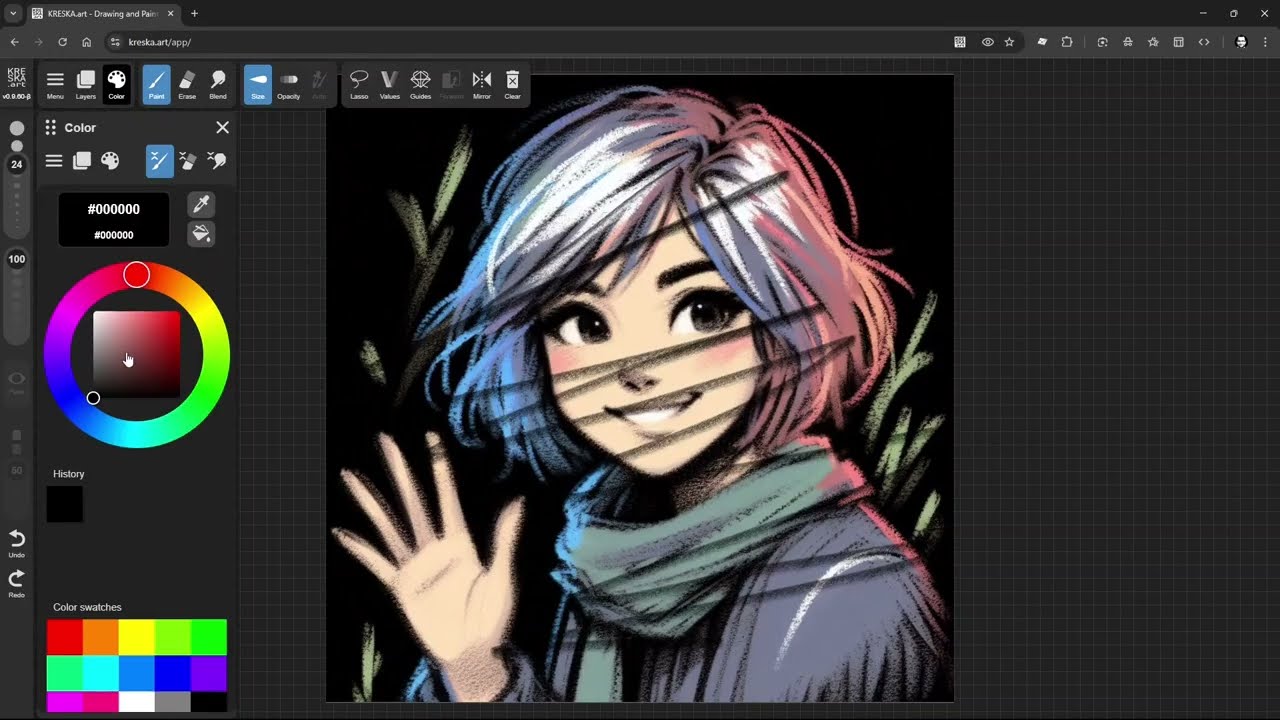Pick the purple color swatch

click(x=209, y=673)
